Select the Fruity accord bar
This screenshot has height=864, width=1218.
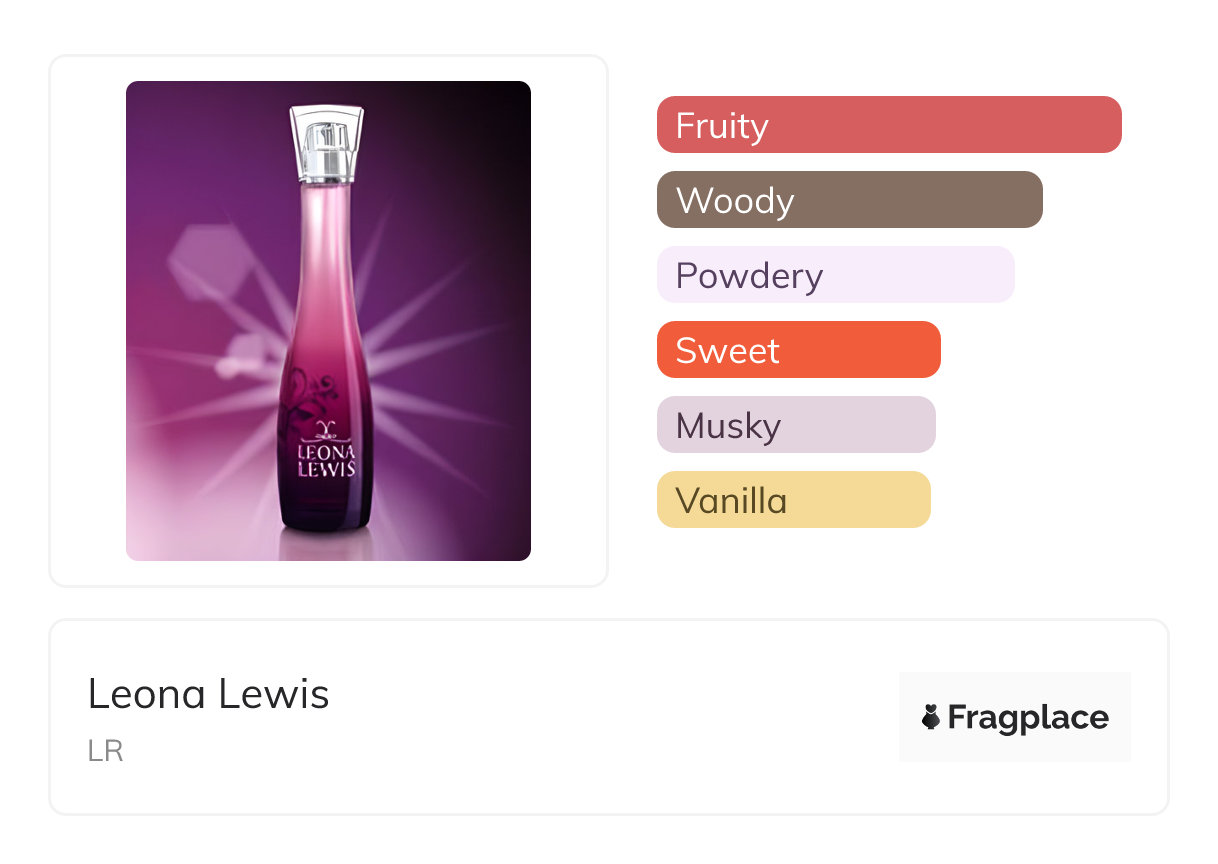click(889, 125)
